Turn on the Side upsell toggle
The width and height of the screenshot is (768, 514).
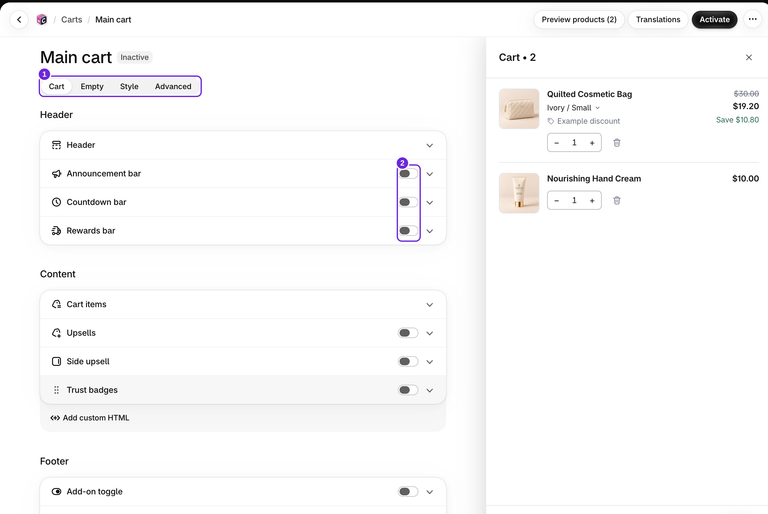tap(408, 361)
